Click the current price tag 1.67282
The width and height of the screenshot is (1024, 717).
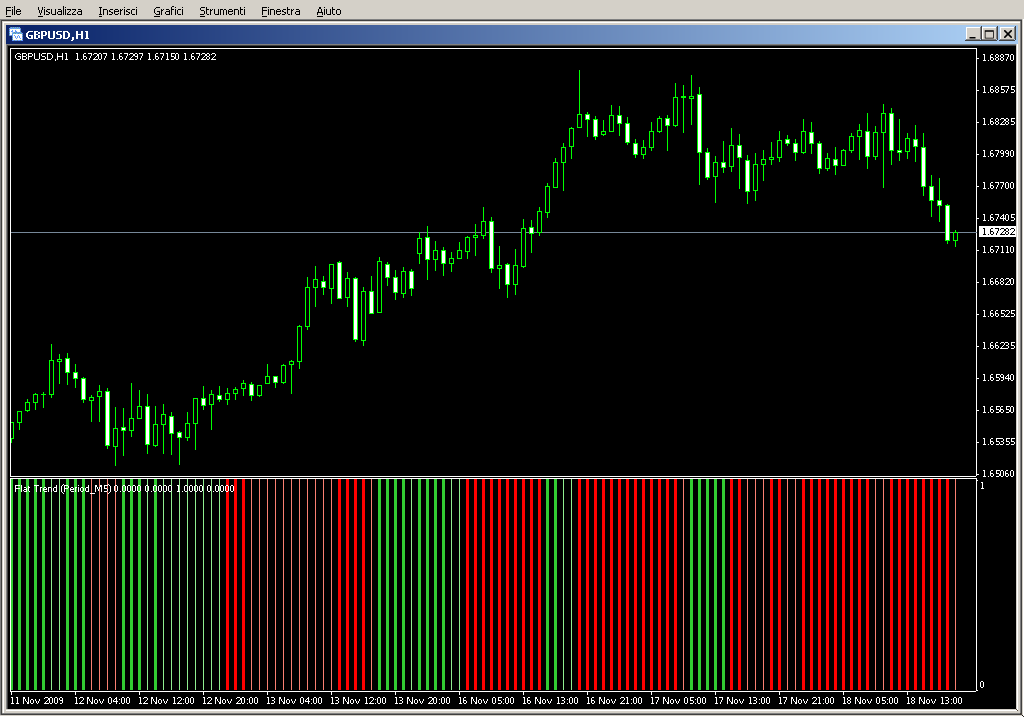998,232
